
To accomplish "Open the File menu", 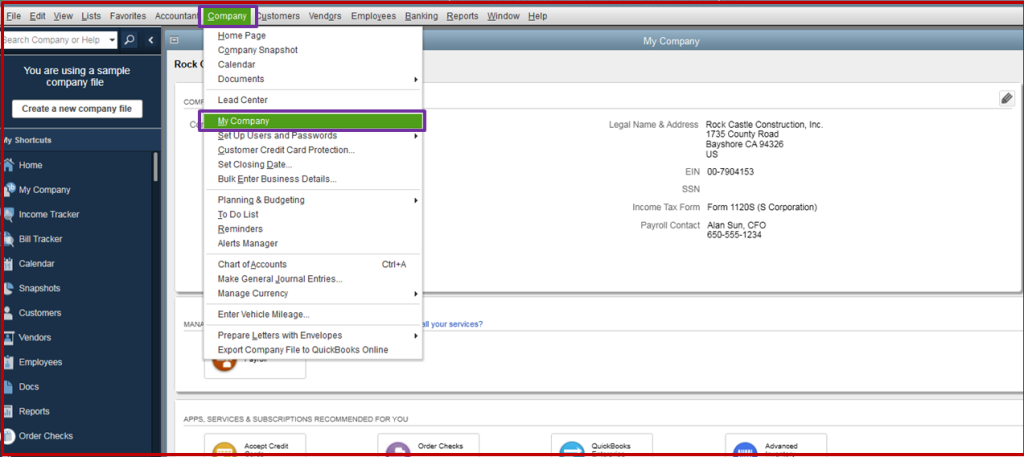I will [x=13, y=16].
